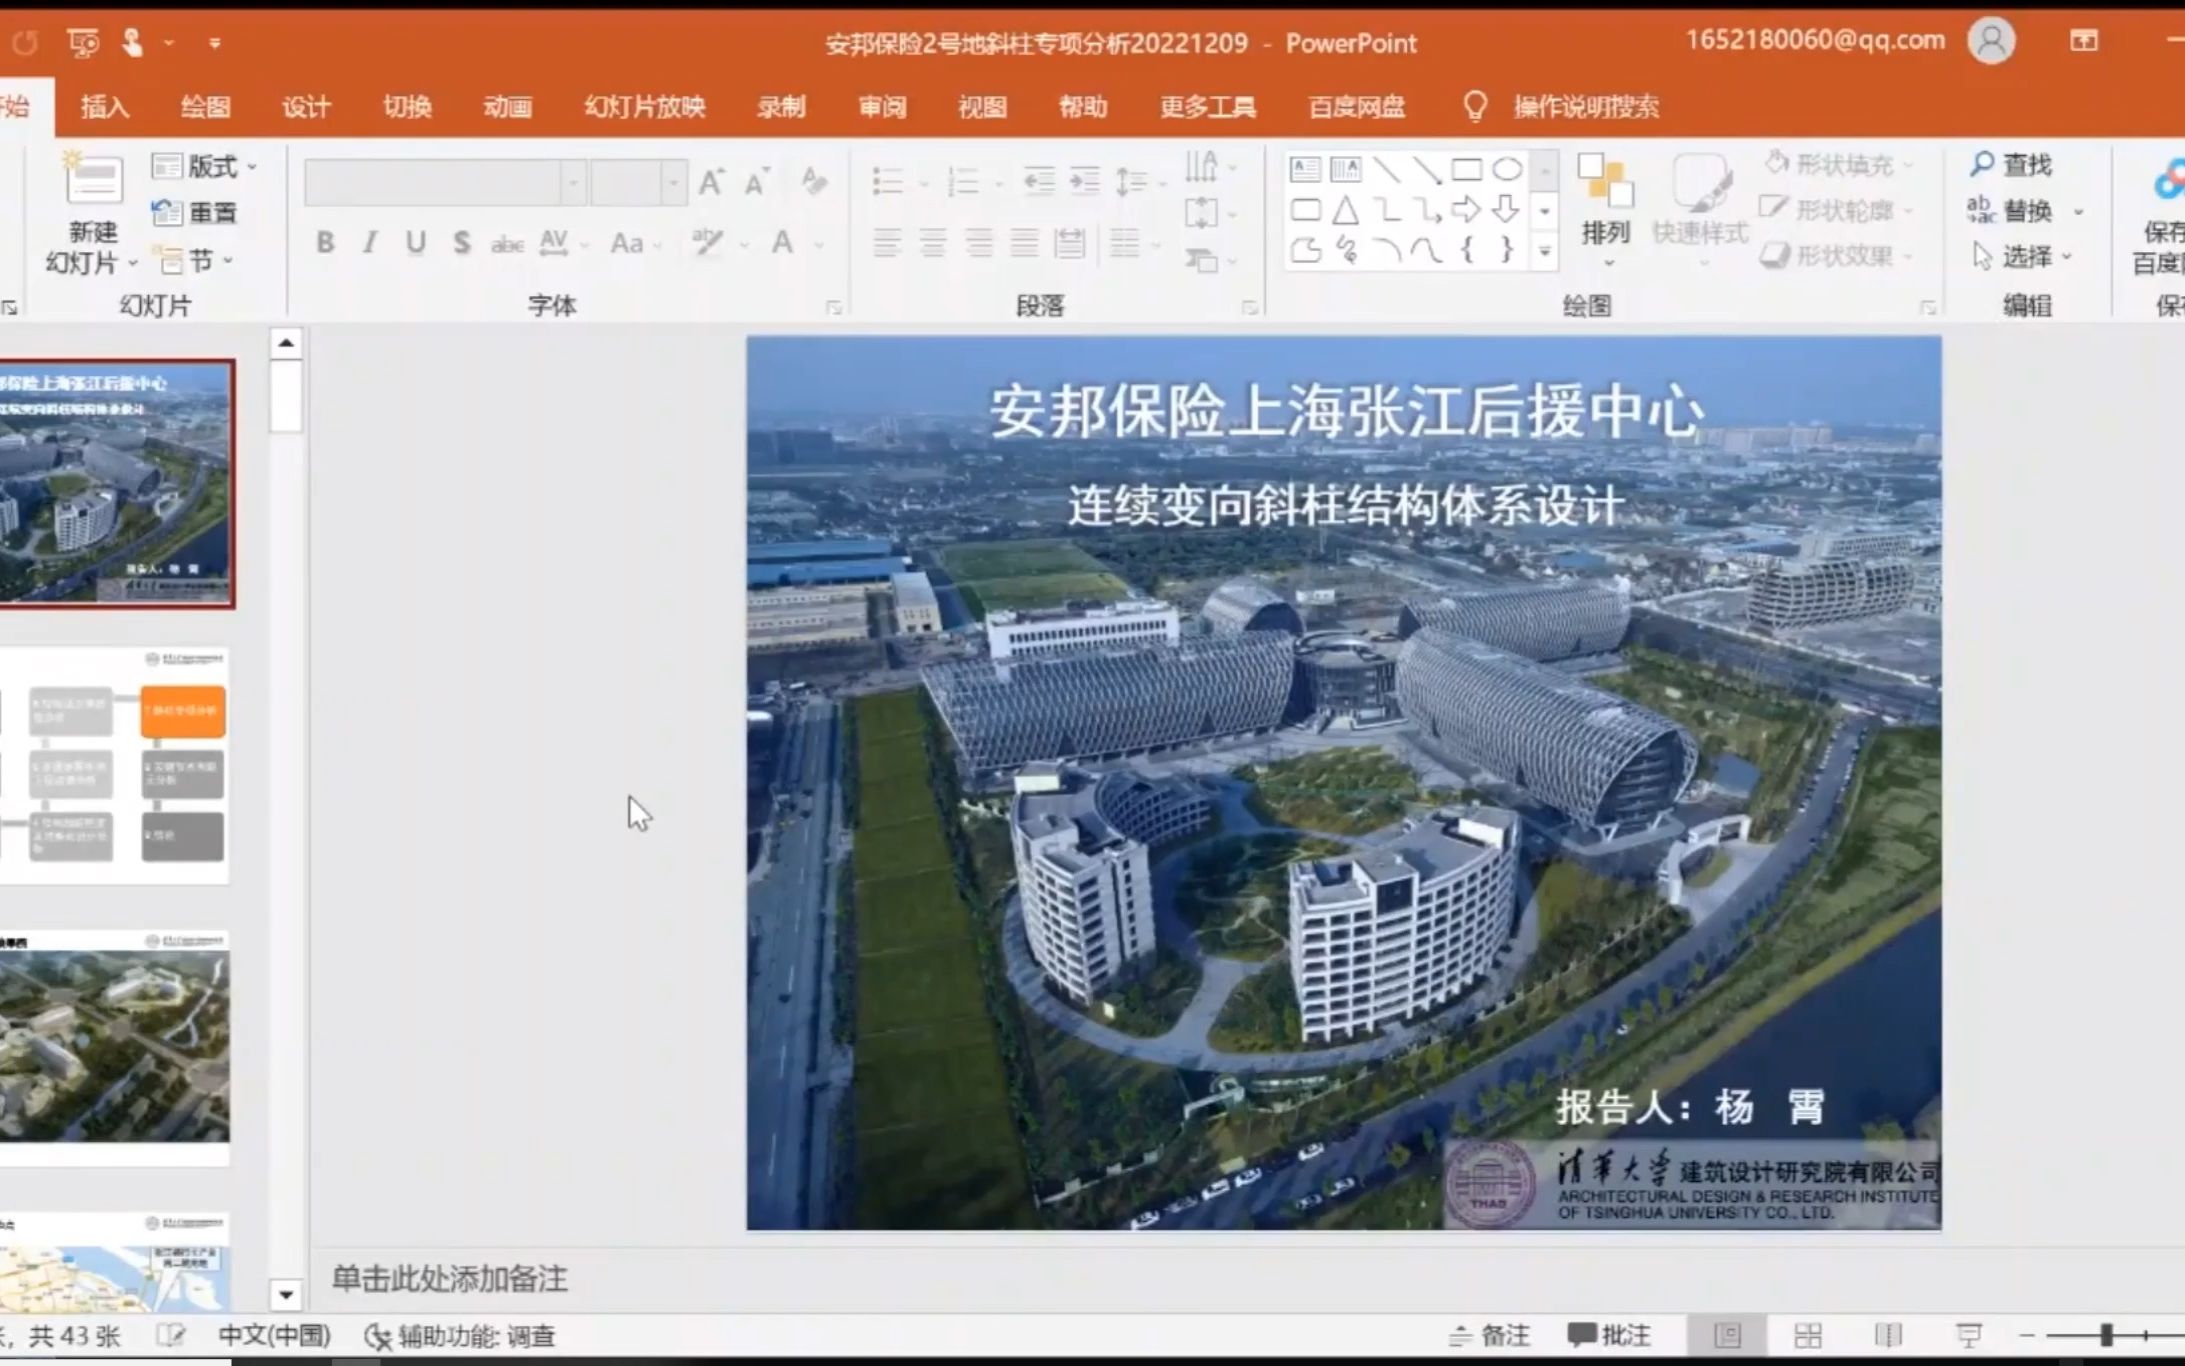Open the Shape Outline (形状轮廓) menu
Image resolution: width=2185 pixels, height=1366 pixels.
coord(1836,210)
